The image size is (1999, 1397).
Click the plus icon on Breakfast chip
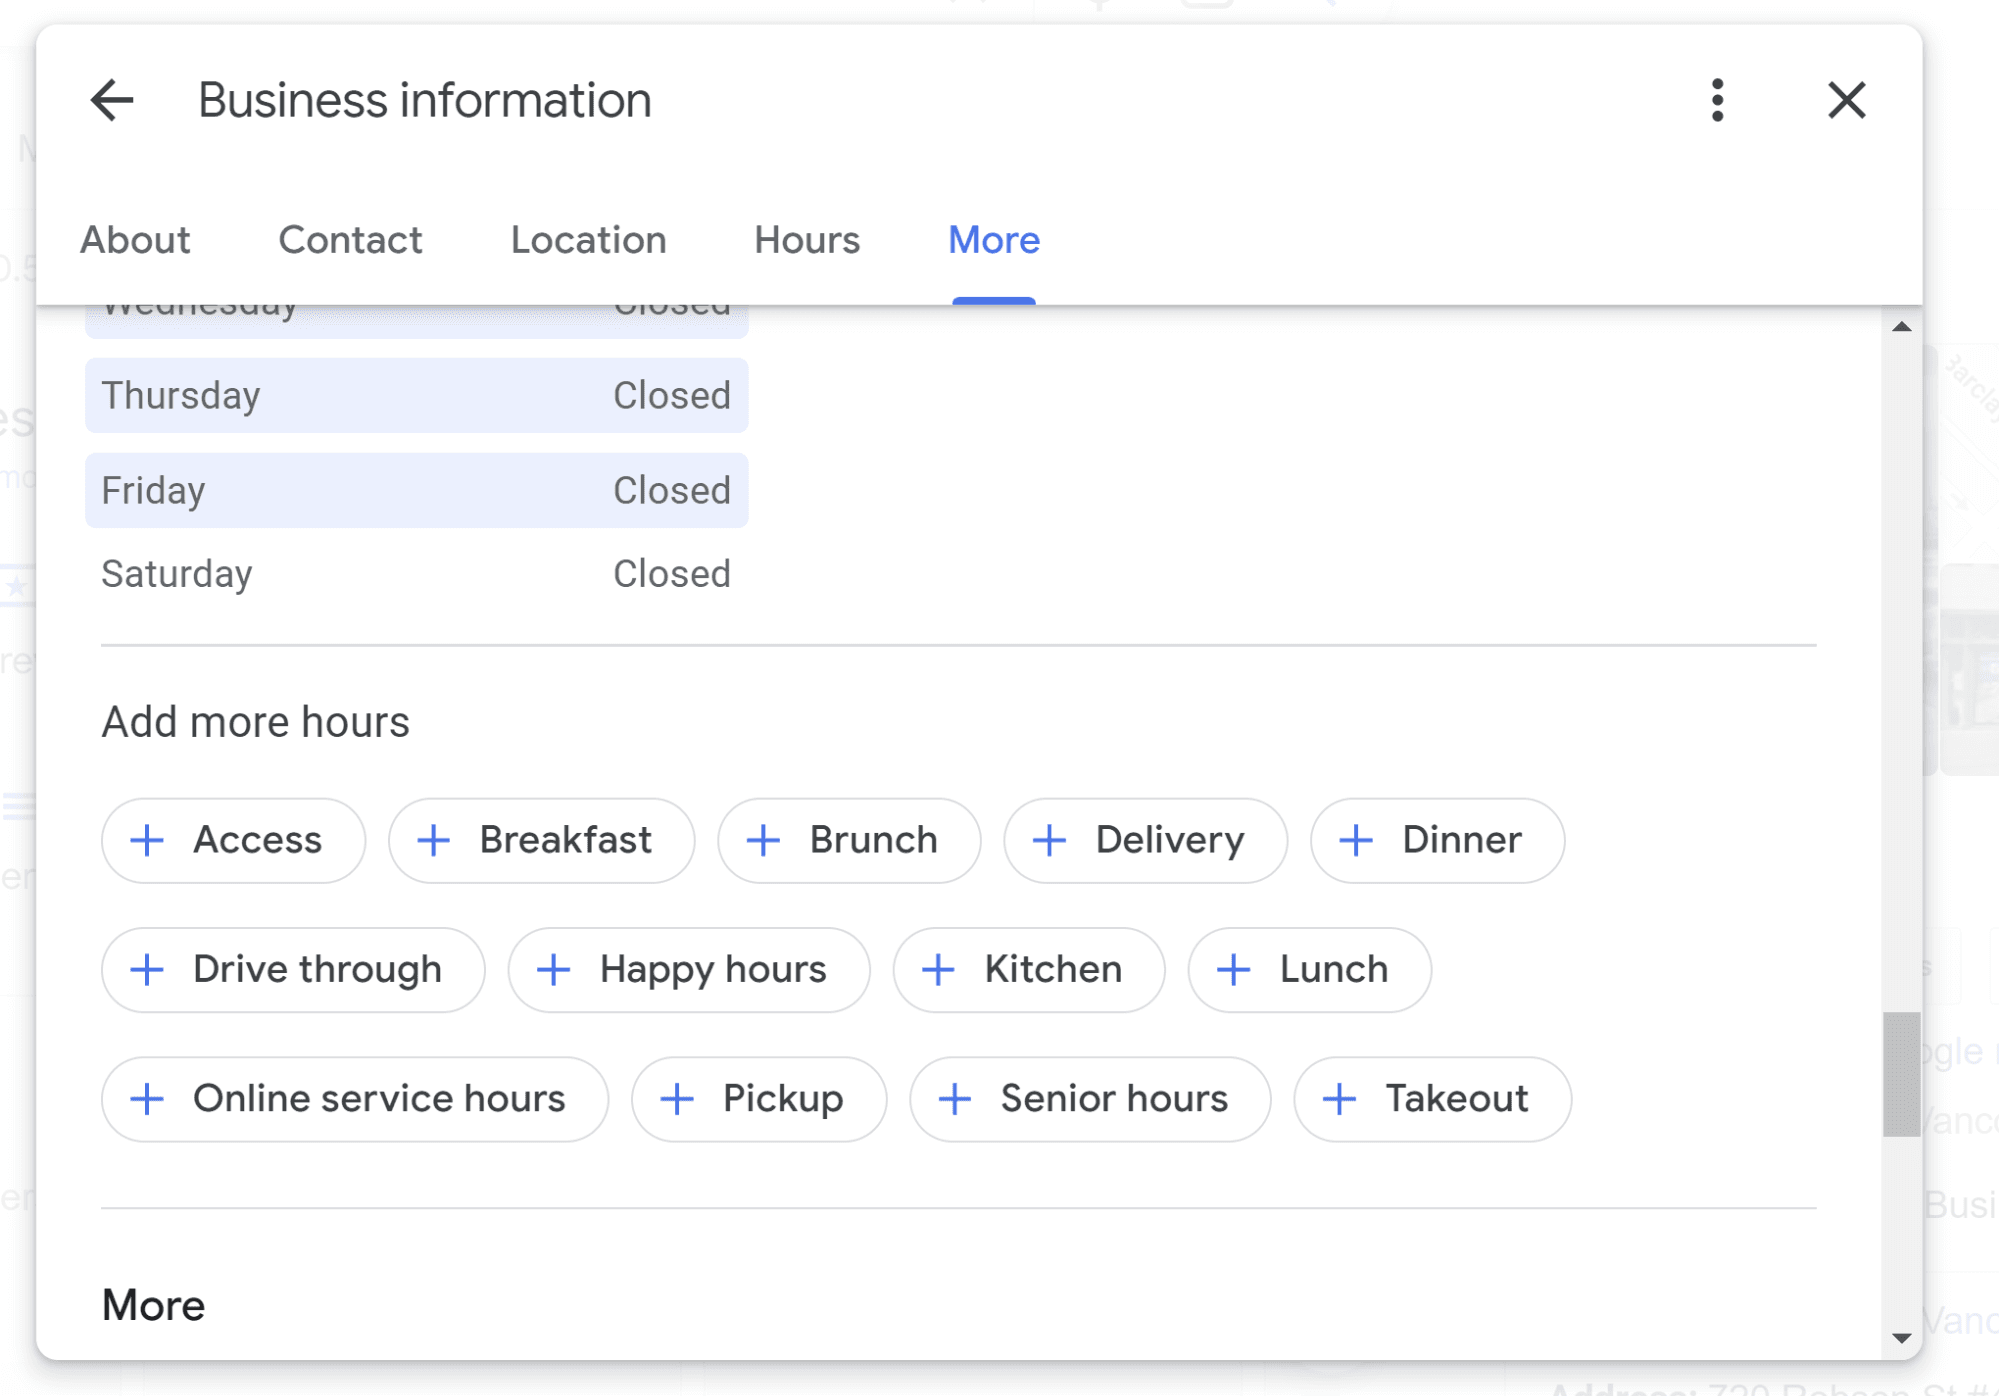[434, 840]
